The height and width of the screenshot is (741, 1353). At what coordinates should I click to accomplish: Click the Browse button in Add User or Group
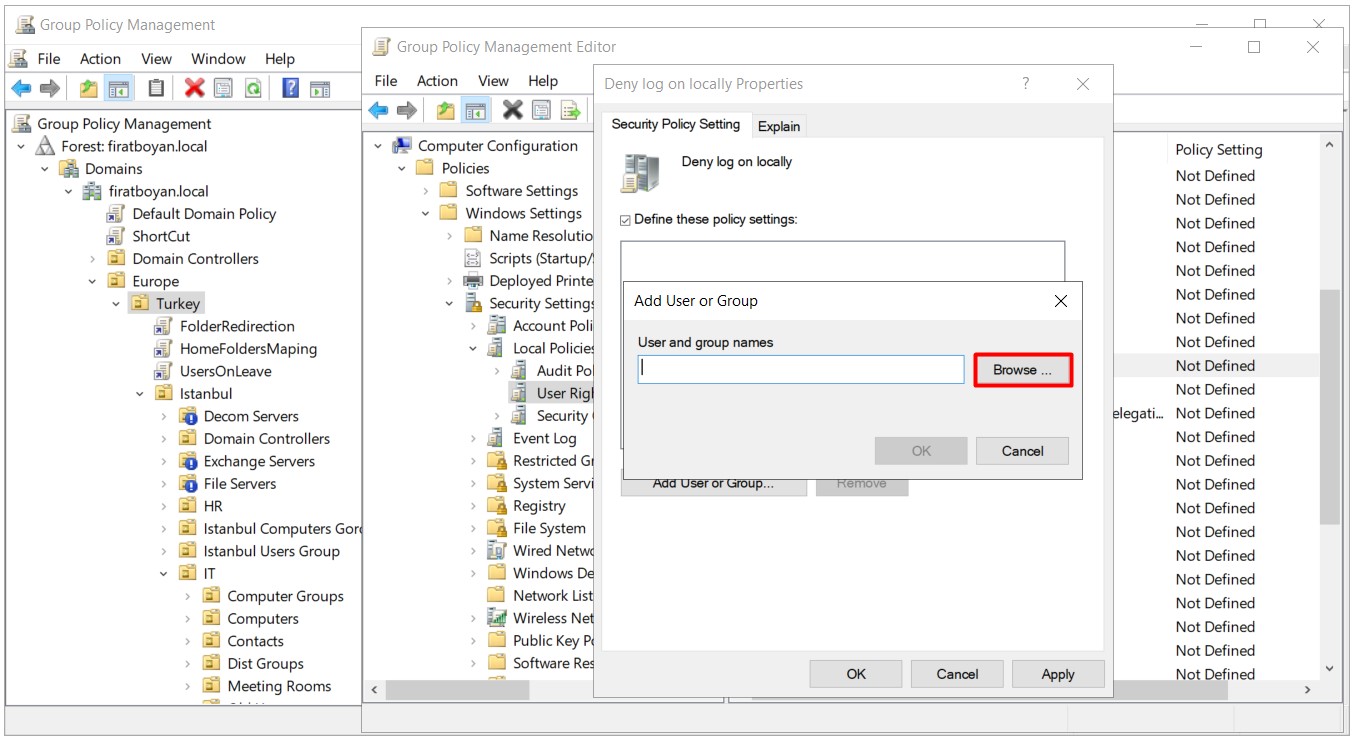coord(1022,370)
